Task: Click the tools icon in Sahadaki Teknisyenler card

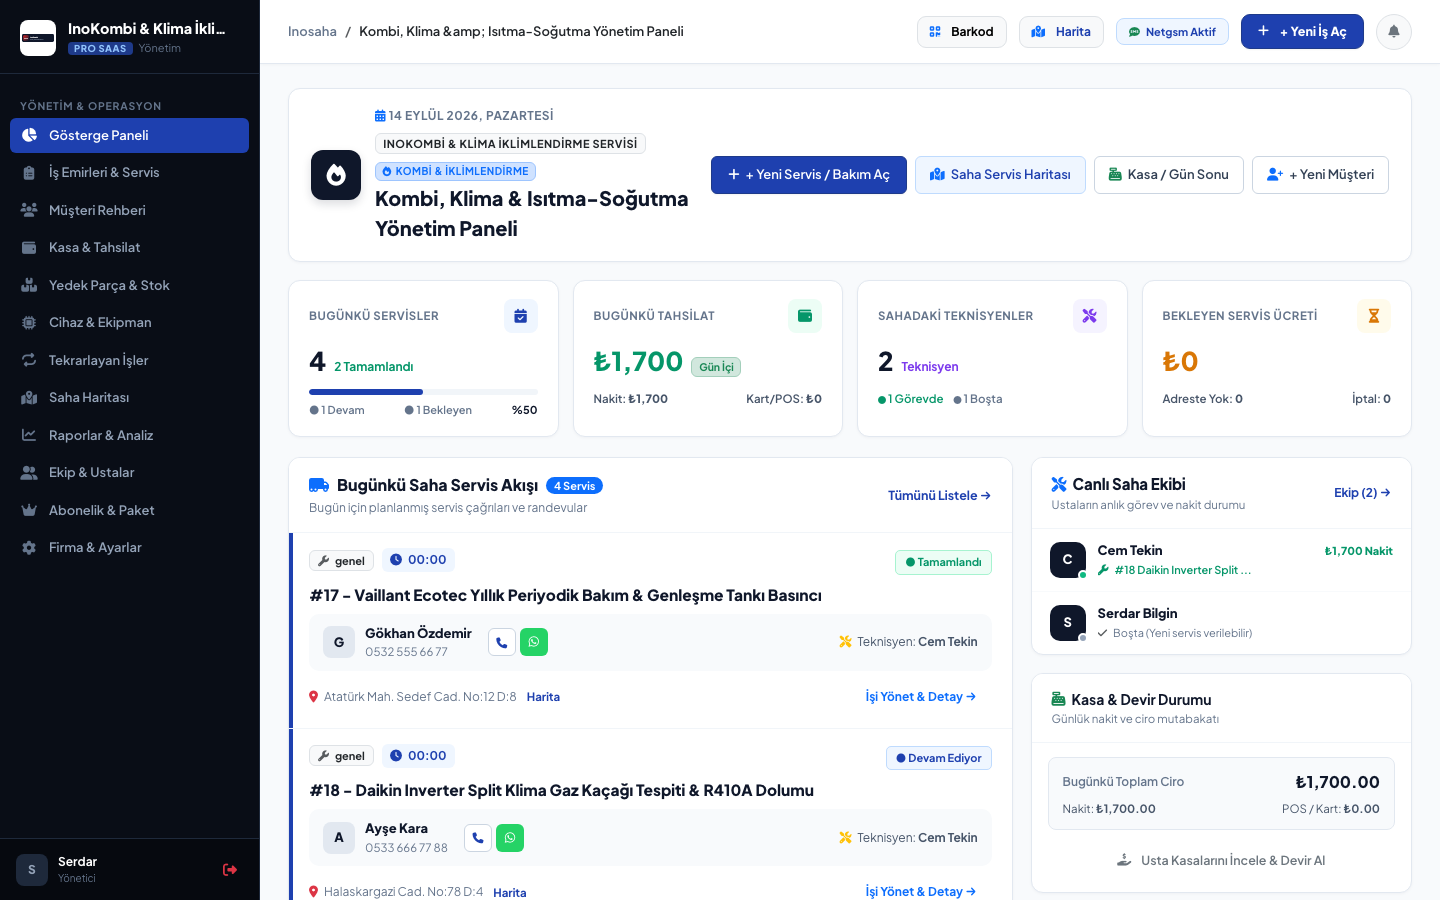Action: click(x=1090, y=316)
